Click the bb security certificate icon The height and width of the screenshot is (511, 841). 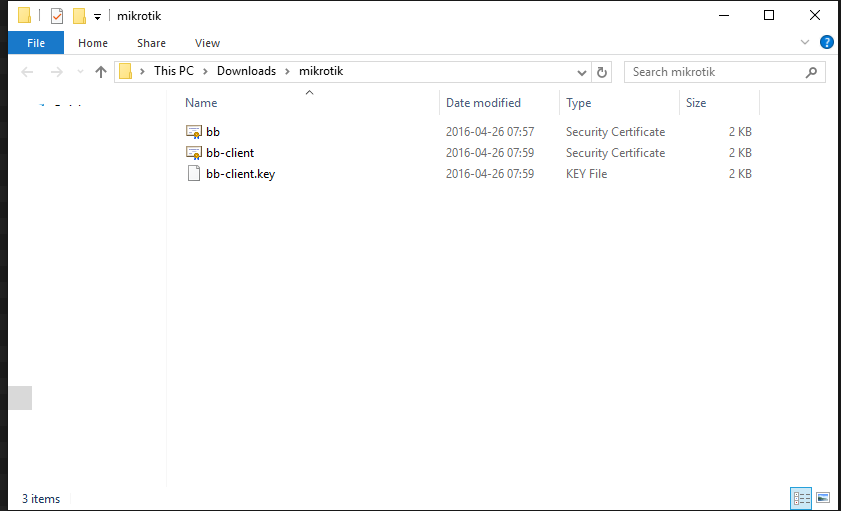[x=194, y=131]
